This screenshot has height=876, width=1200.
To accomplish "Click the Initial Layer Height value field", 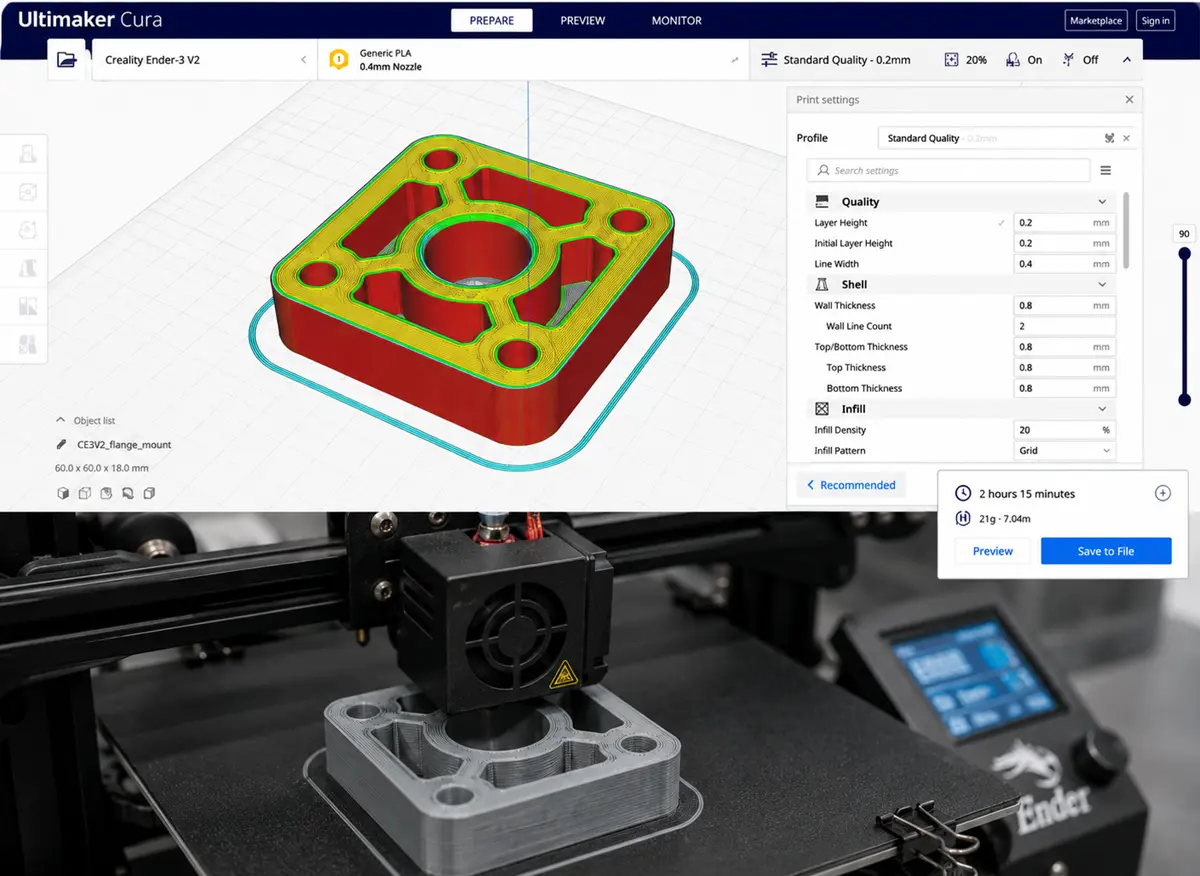I will 1064,243.
